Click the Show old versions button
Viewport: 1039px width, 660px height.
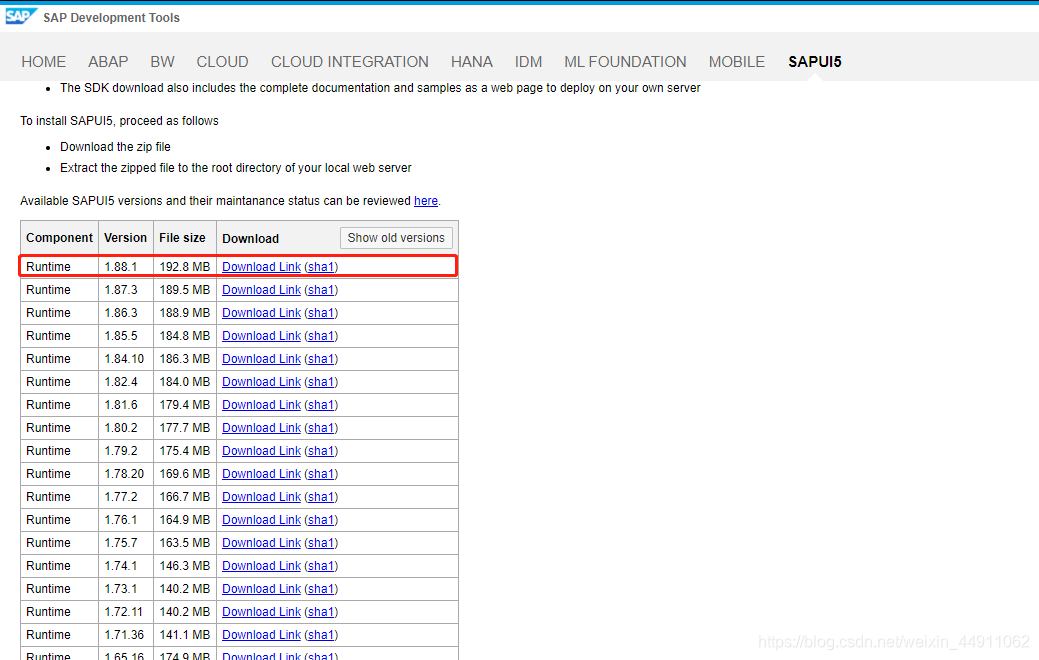[396, 238]
